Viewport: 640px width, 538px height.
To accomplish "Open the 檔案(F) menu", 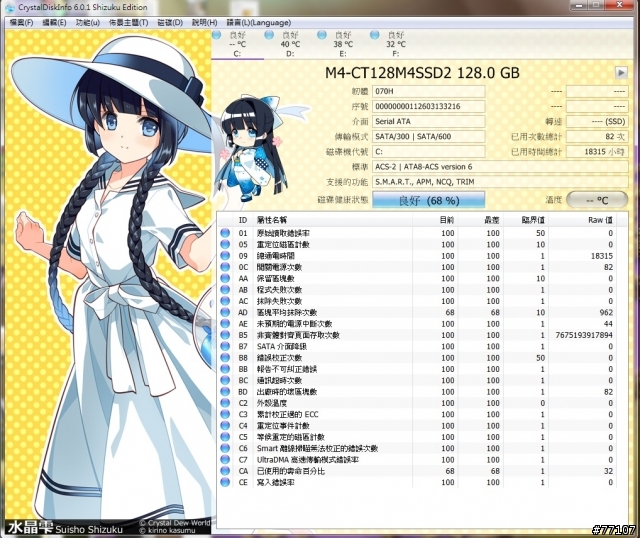I will point(21,22).
